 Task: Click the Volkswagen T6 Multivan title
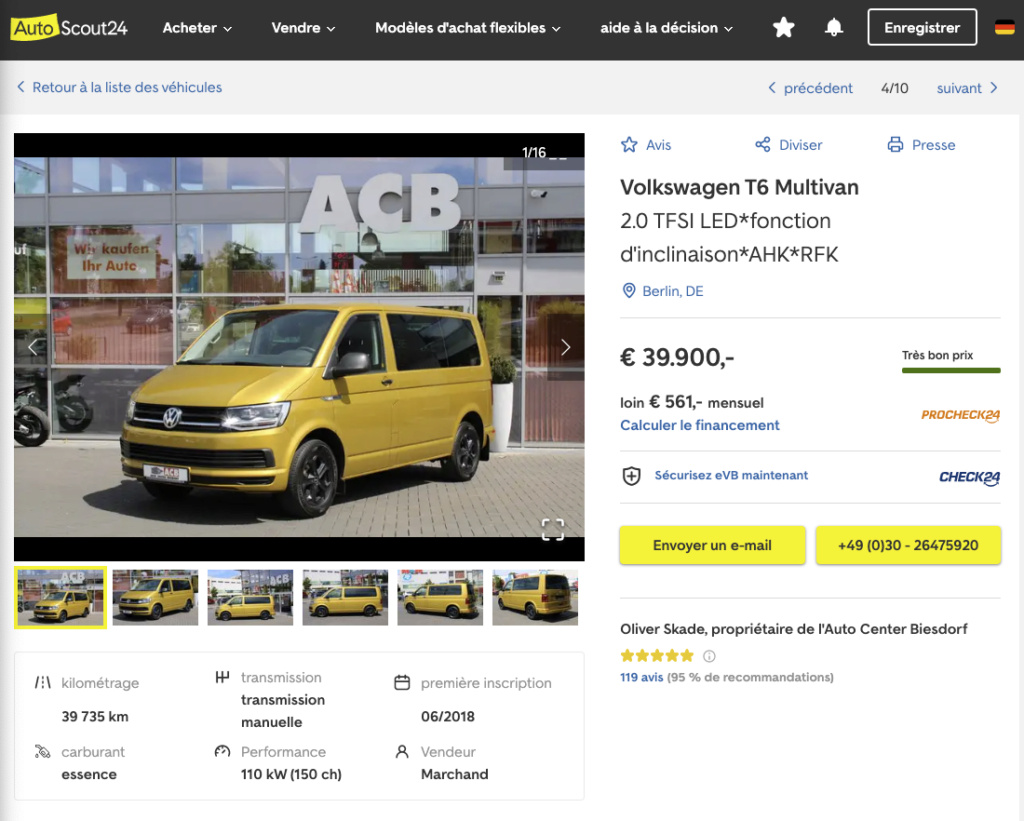[x=739, y=187]
